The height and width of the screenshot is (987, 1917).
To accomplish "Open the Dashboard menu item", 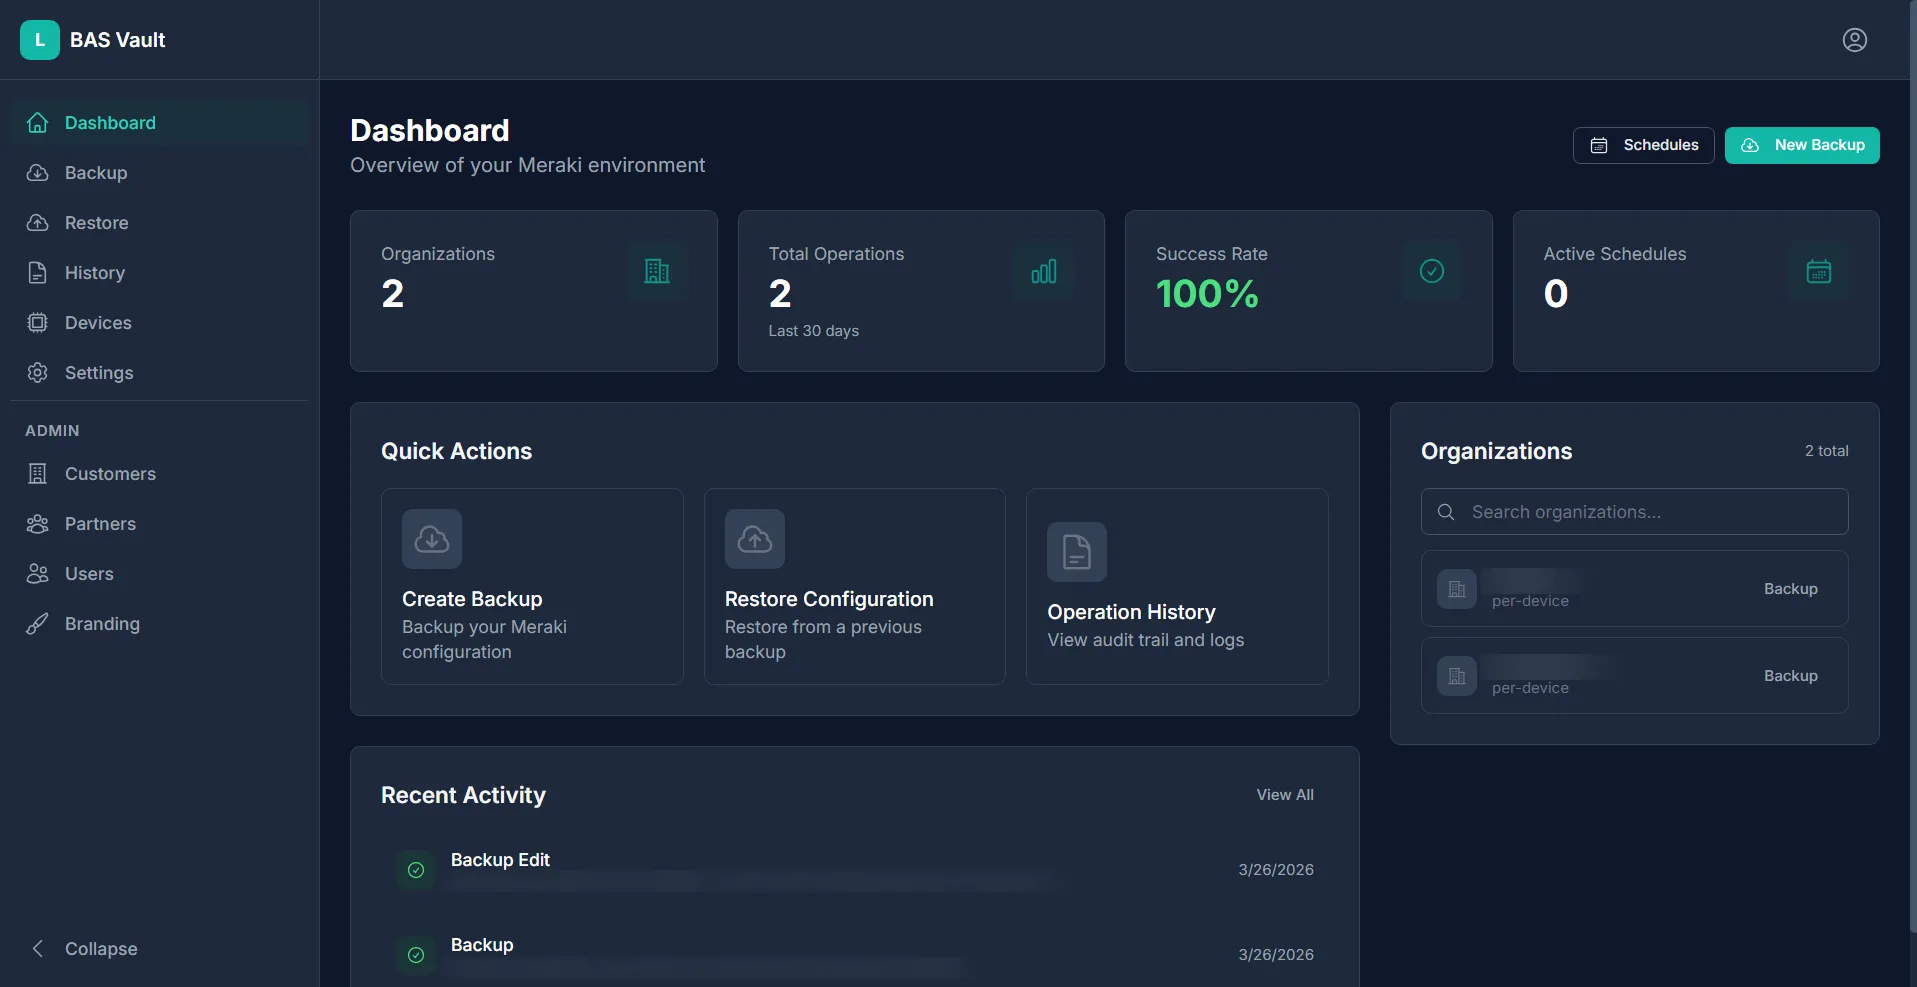I will 160,123.
